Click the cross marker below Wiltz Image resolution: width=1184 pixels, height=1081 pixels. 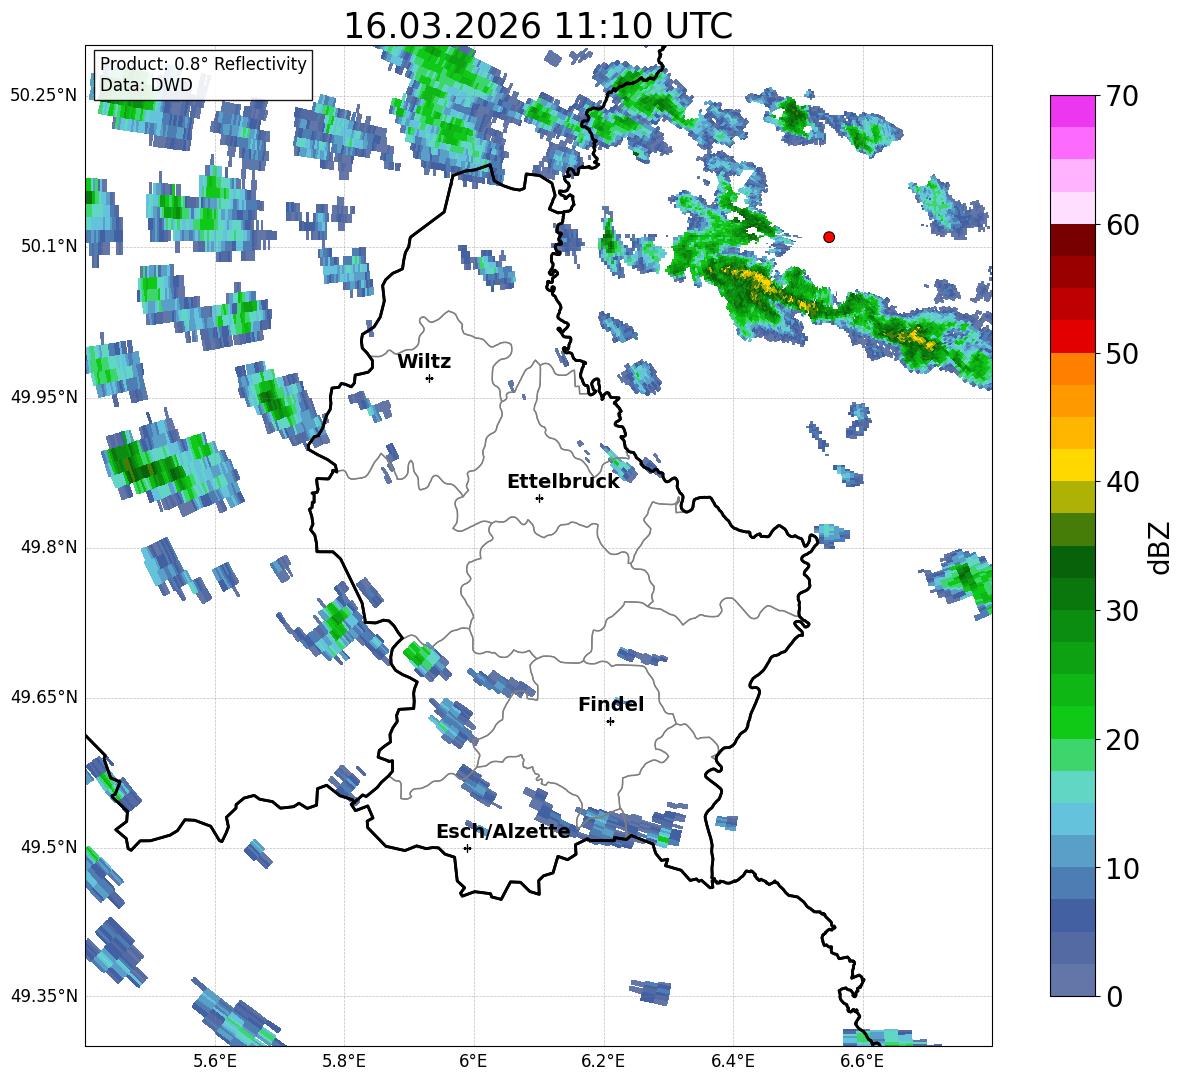click(x=429, y=378)
